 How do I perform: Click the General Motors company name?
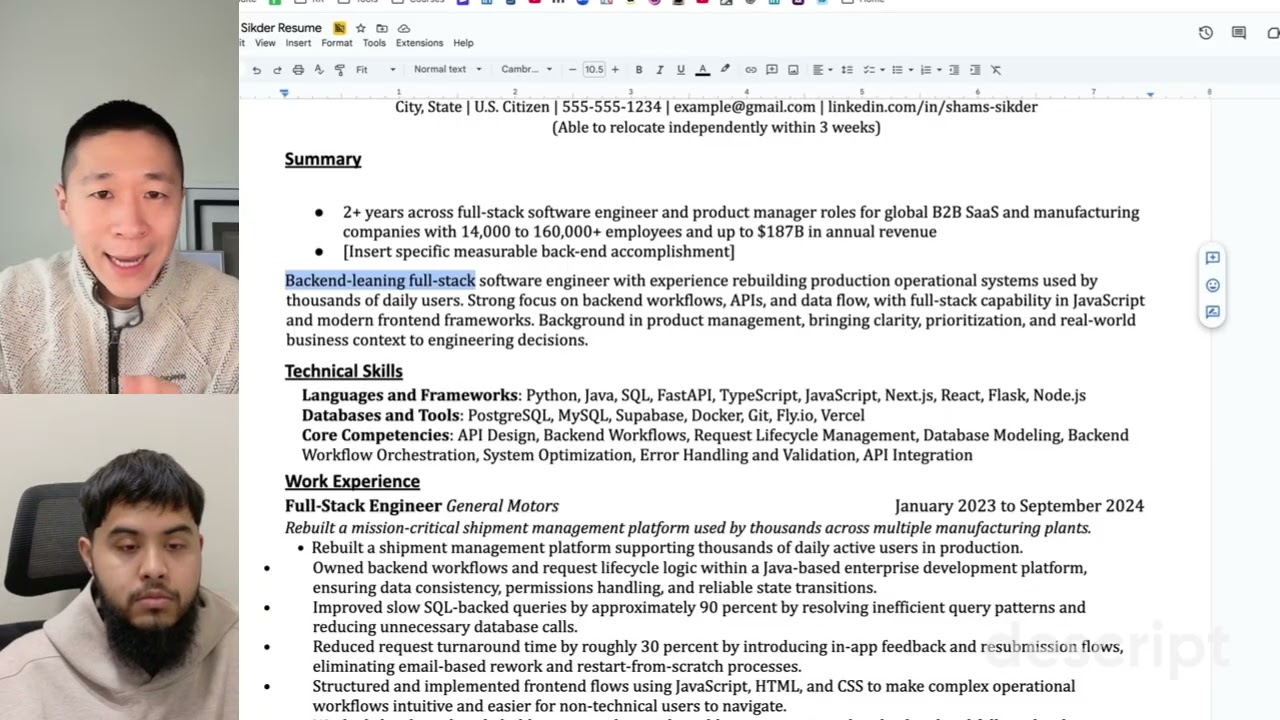[502, 506]
